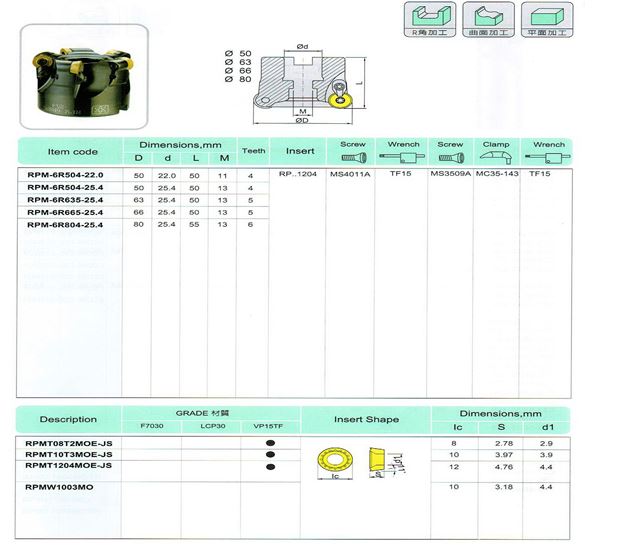Click the yellow insert side-view drawing
The image size is (632, 552).
pos(377,460)
